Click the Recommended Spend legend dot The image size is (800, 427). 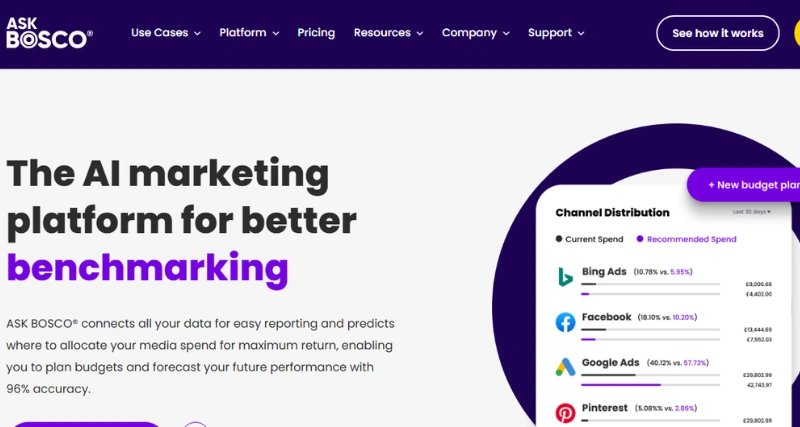640,239
